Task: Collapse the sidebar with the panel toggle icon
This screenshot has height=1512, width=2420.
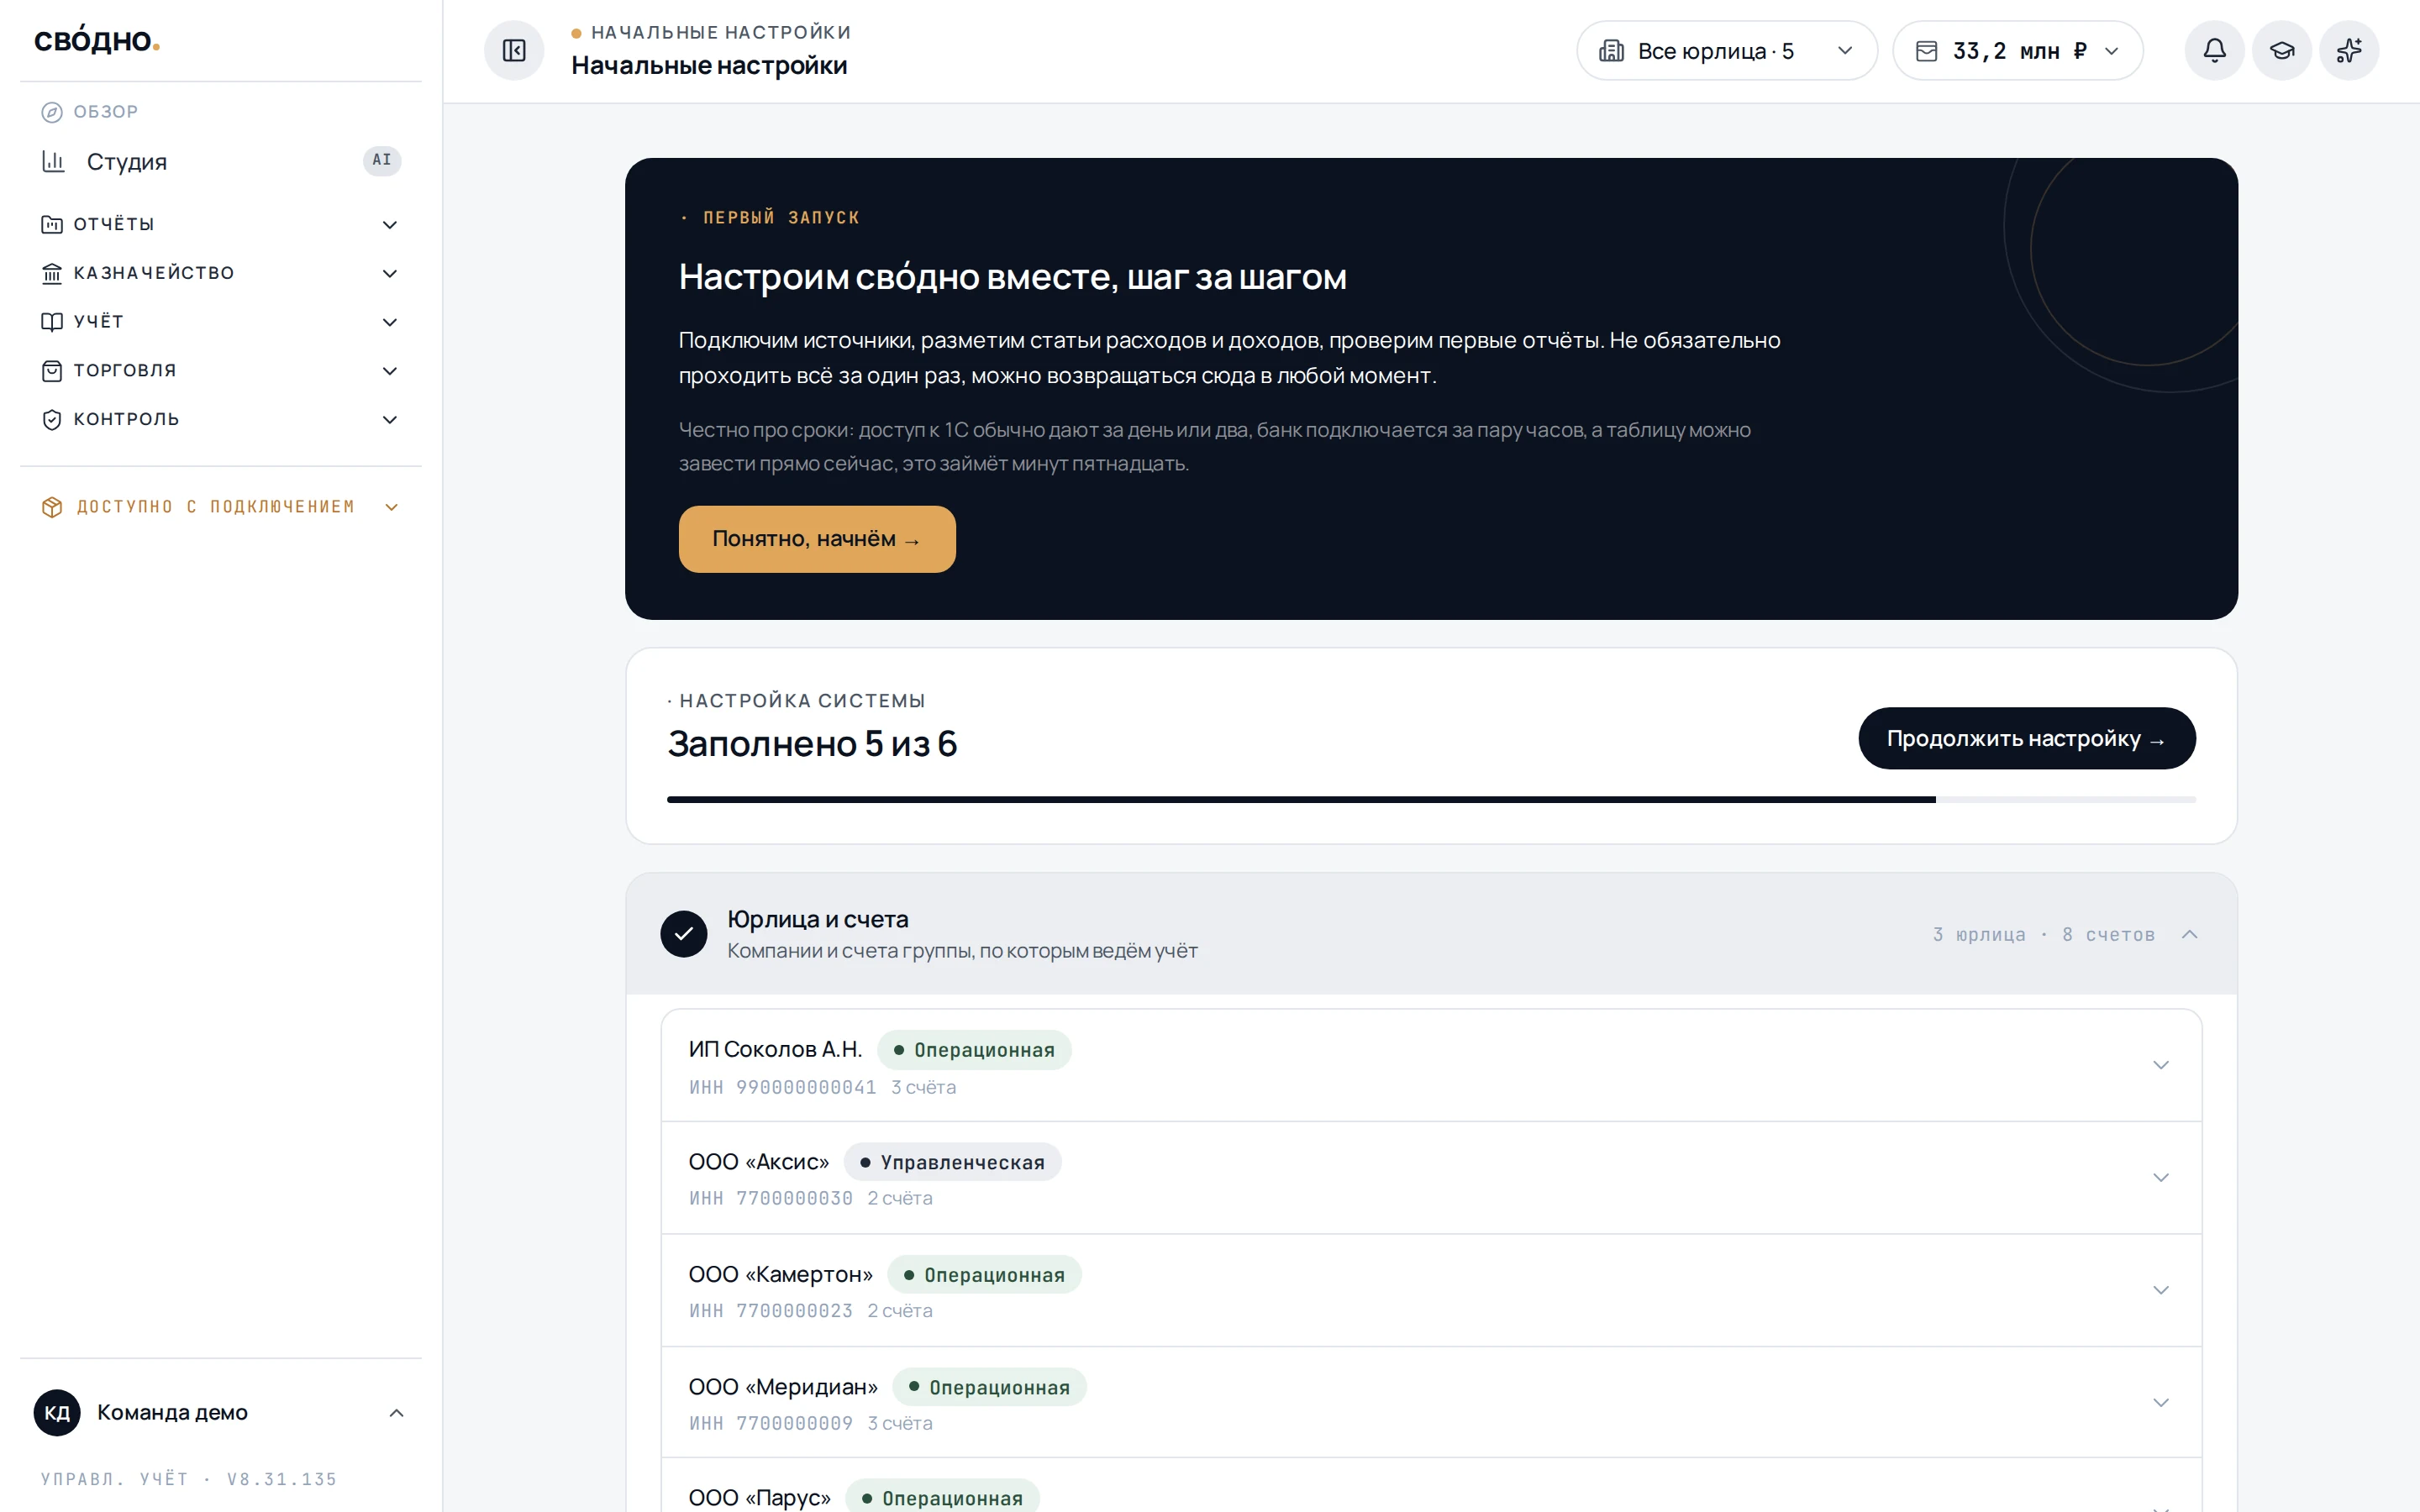Action: tap(514, 51)
